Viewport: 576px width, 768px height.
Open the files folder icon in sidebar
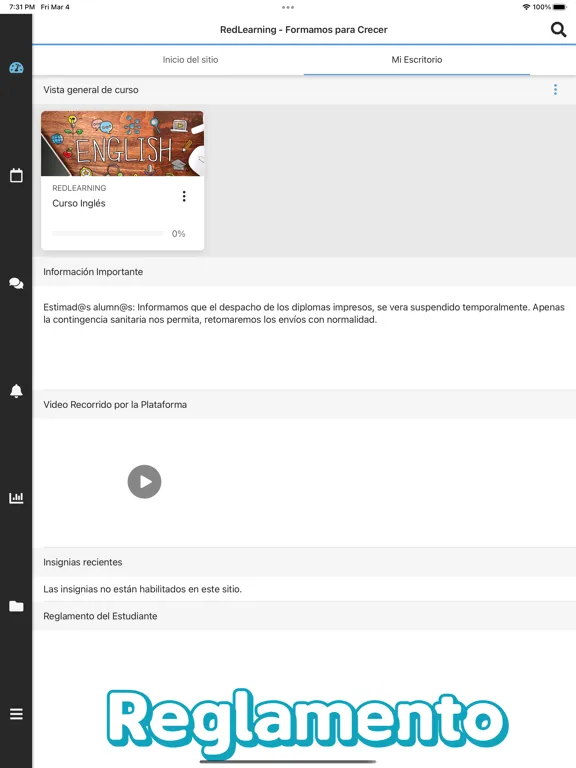(x=16, y=606)
